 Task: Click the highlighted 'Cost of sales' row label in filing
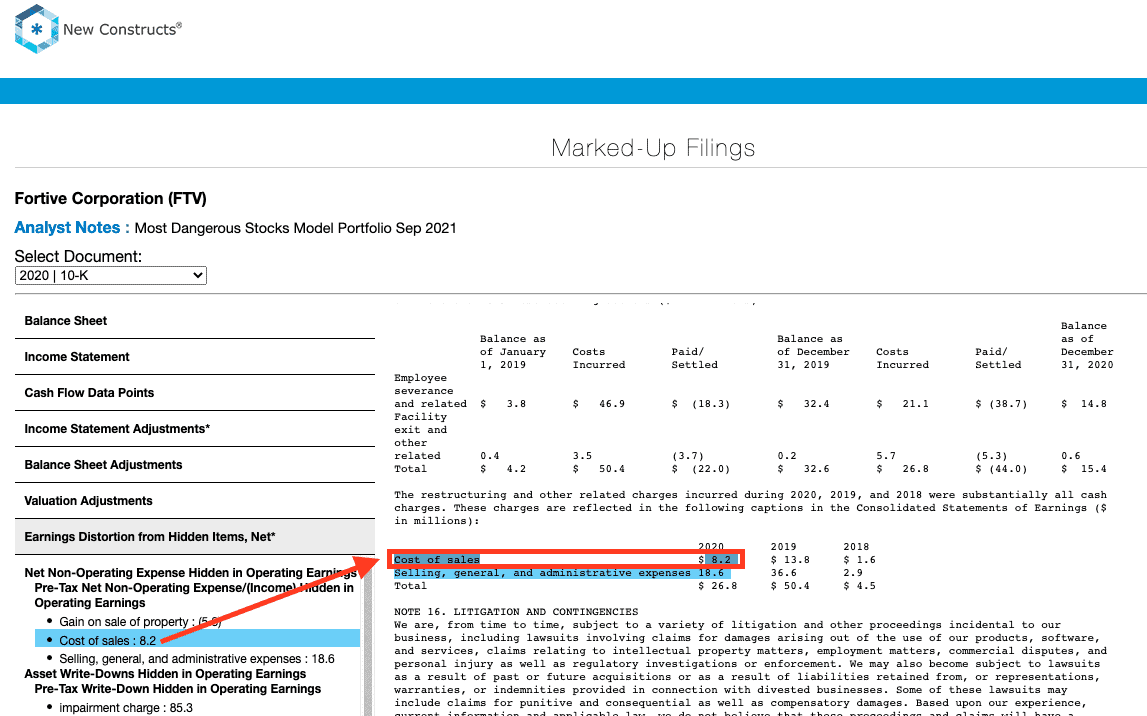pyautogui.click(x=437, y=560)
